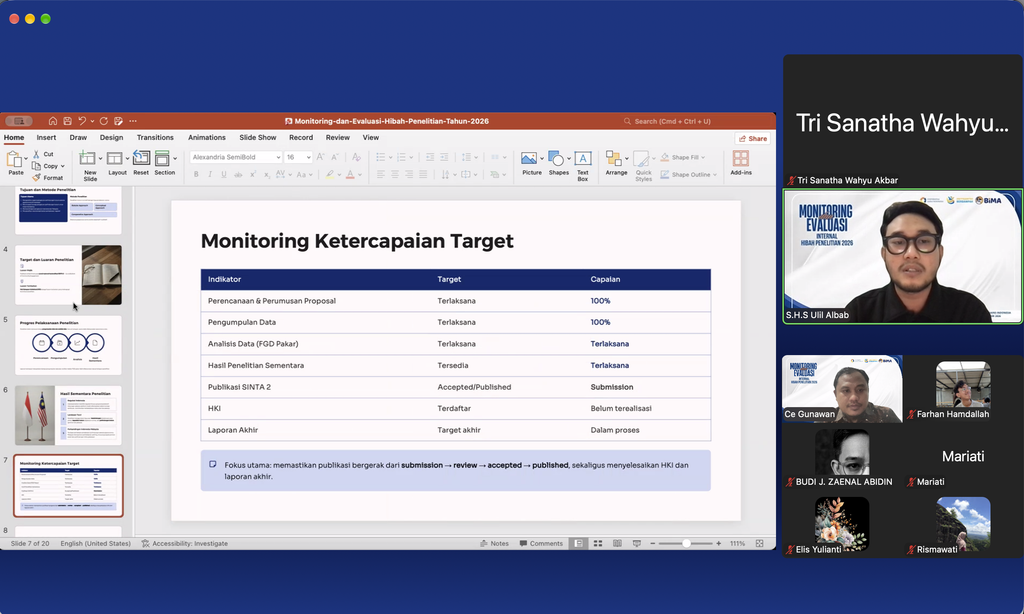Click the Save icon in title bar
The image size is (1024, 614).
67,121
